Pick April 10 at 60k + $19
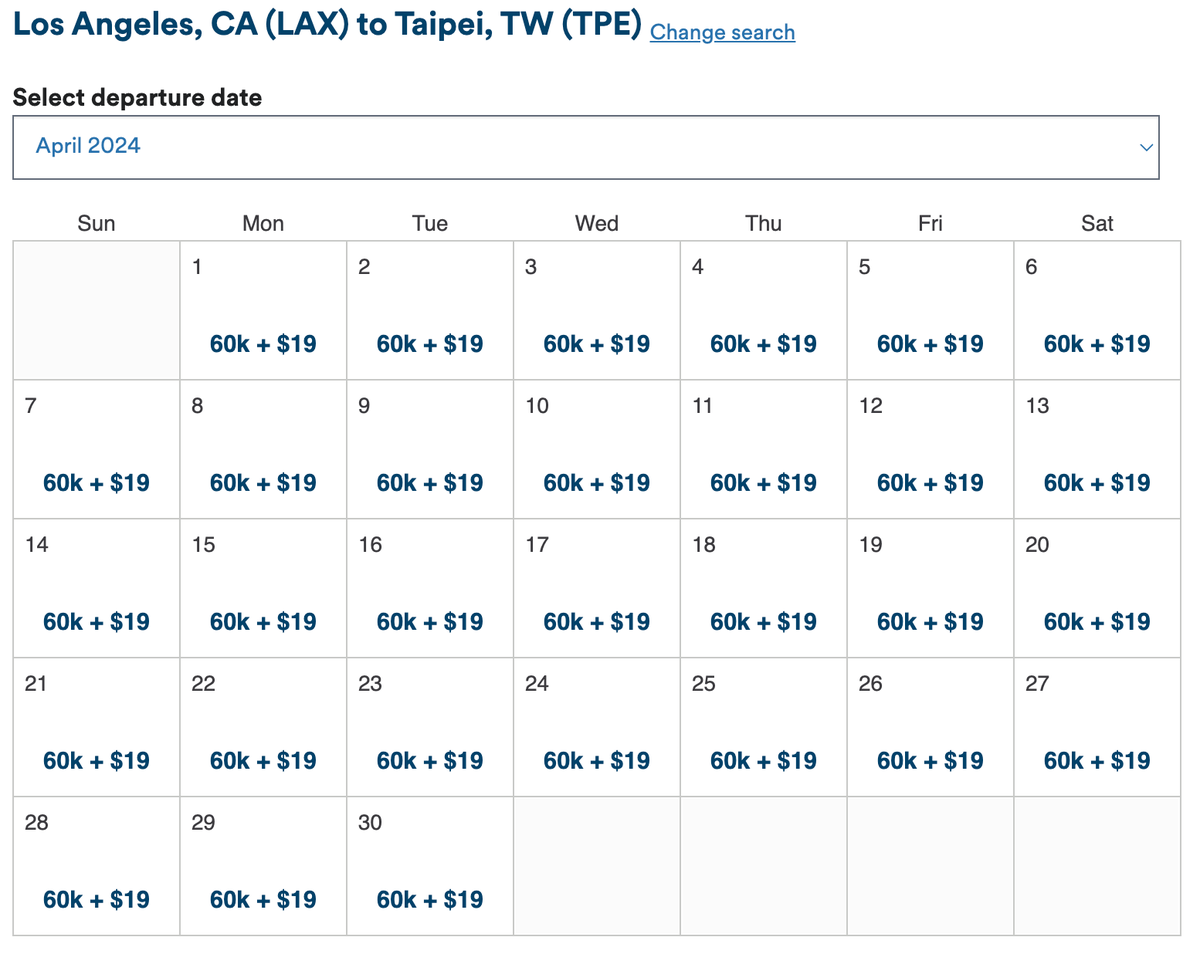Screen dimensions: 1200x954 click(x=597, y=483)
